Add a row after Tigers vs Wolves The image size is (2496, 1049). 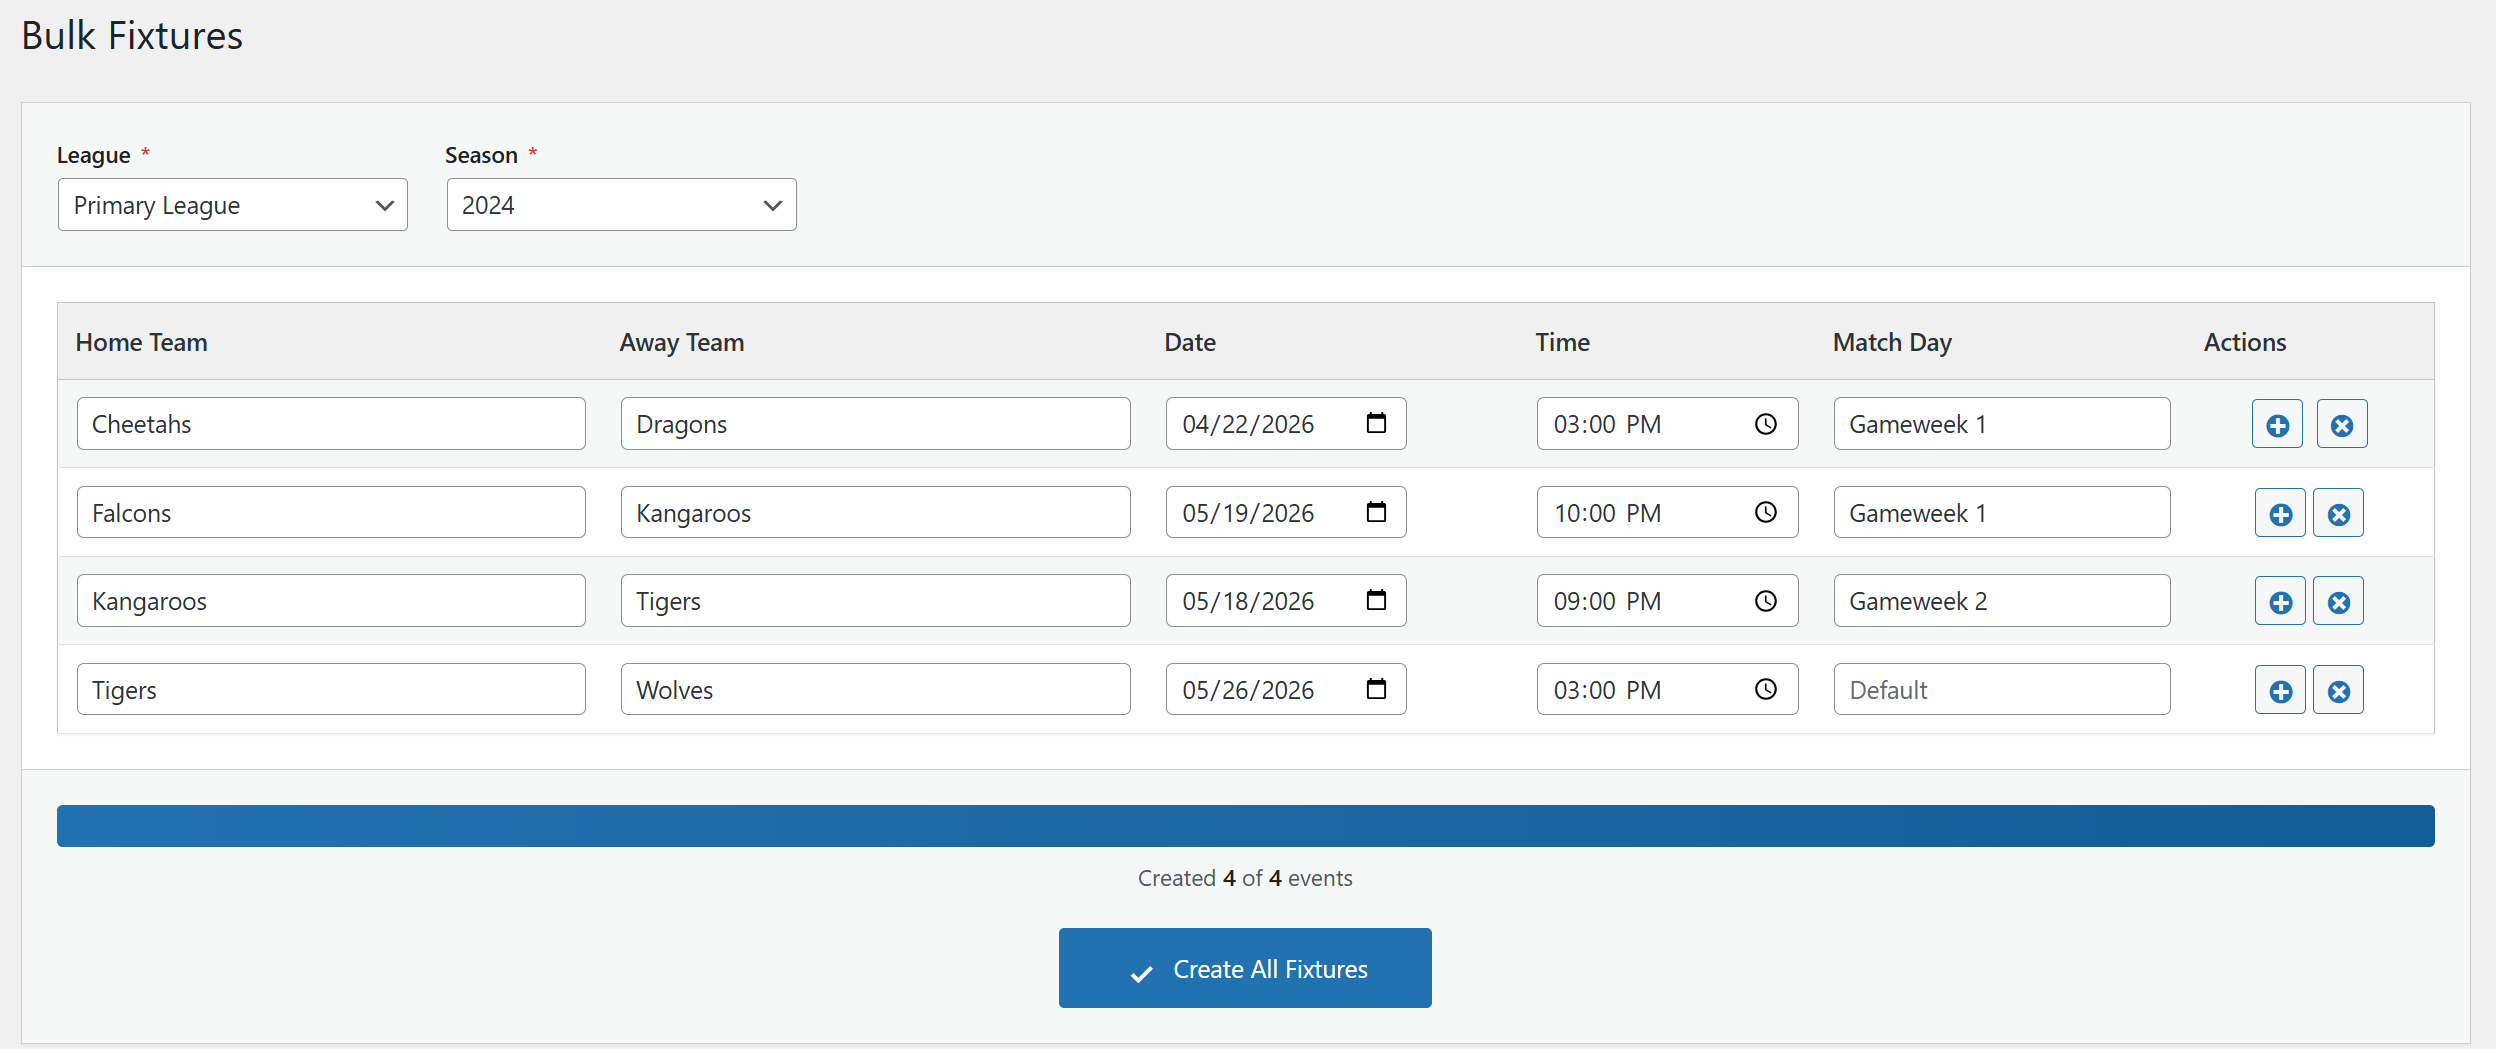coord(2280,690)
